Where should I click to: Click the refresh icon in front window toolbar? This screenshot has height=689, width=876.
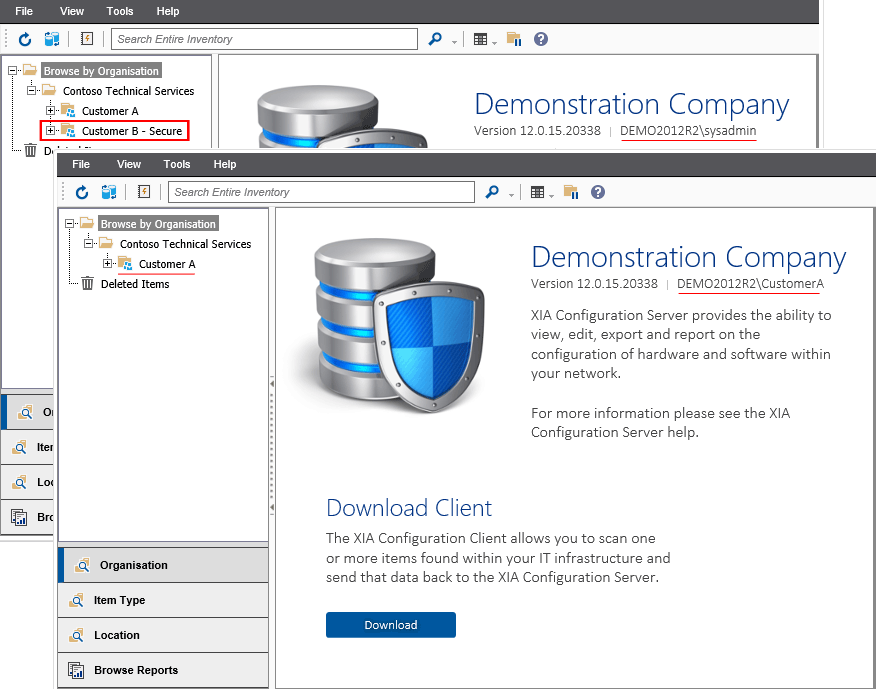coord(82,192)
